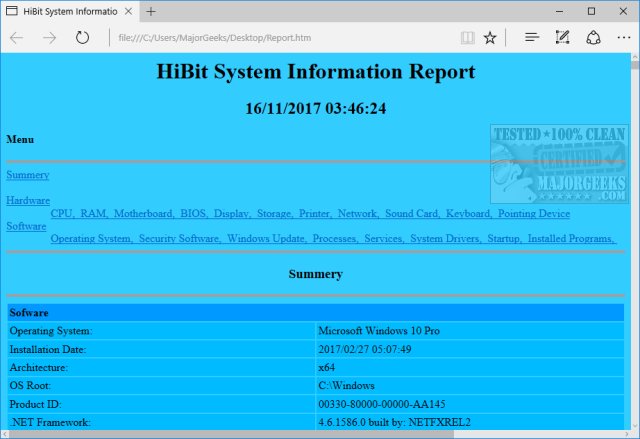Jump to the Pointing Device section link
640x439 pixels.
[533, 213]
